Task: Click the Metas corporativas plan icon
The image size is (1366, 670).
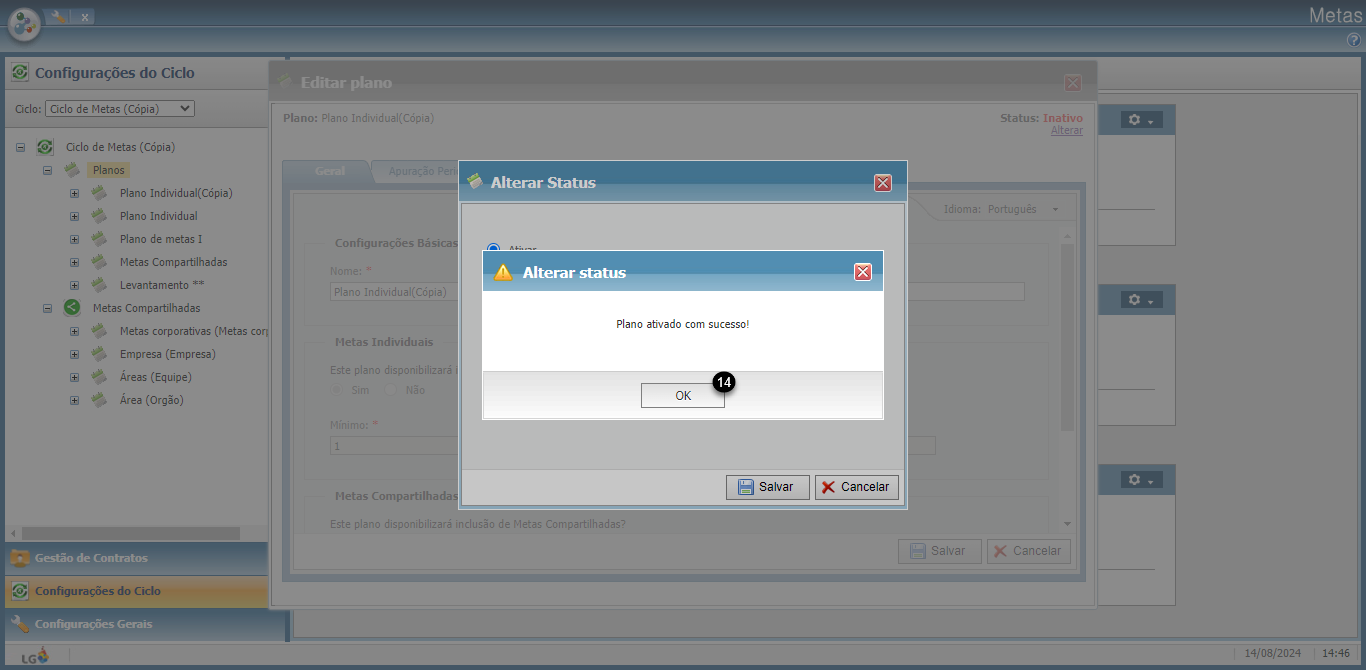Action: point(99,331)
